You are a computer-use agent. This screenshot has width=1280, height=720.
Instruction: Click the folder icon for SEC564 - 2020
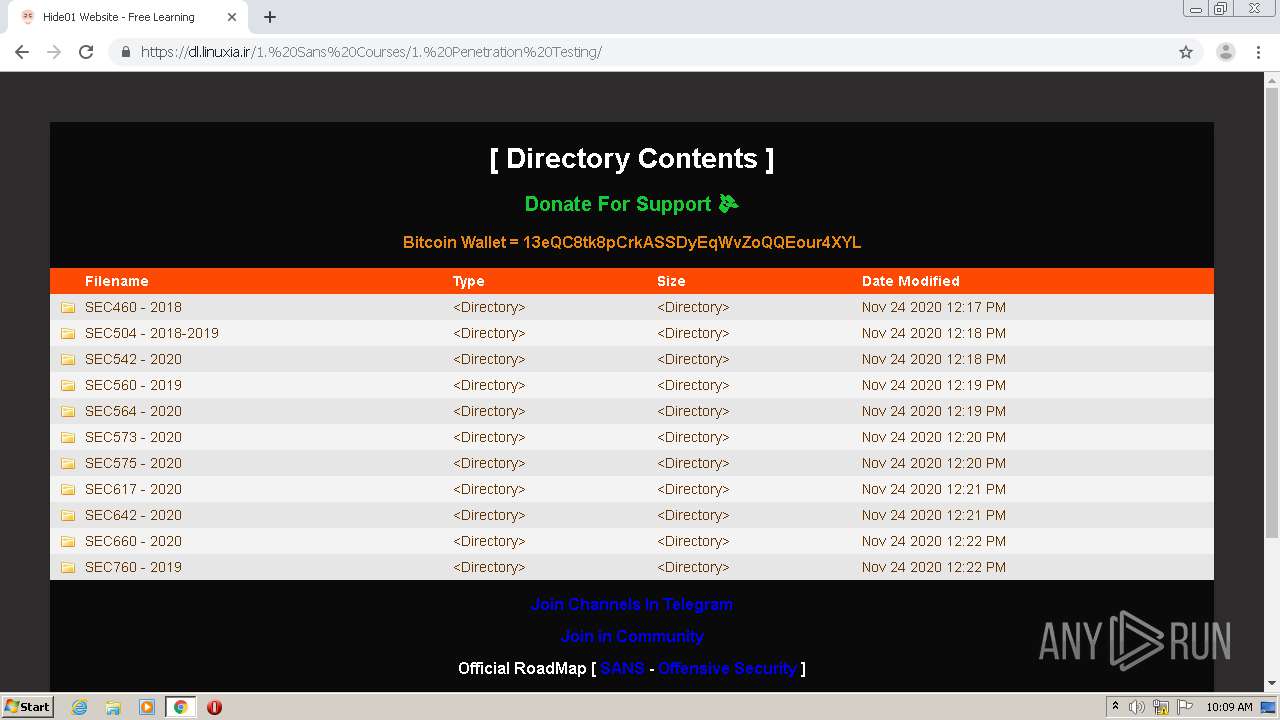(x=68, y=411)
